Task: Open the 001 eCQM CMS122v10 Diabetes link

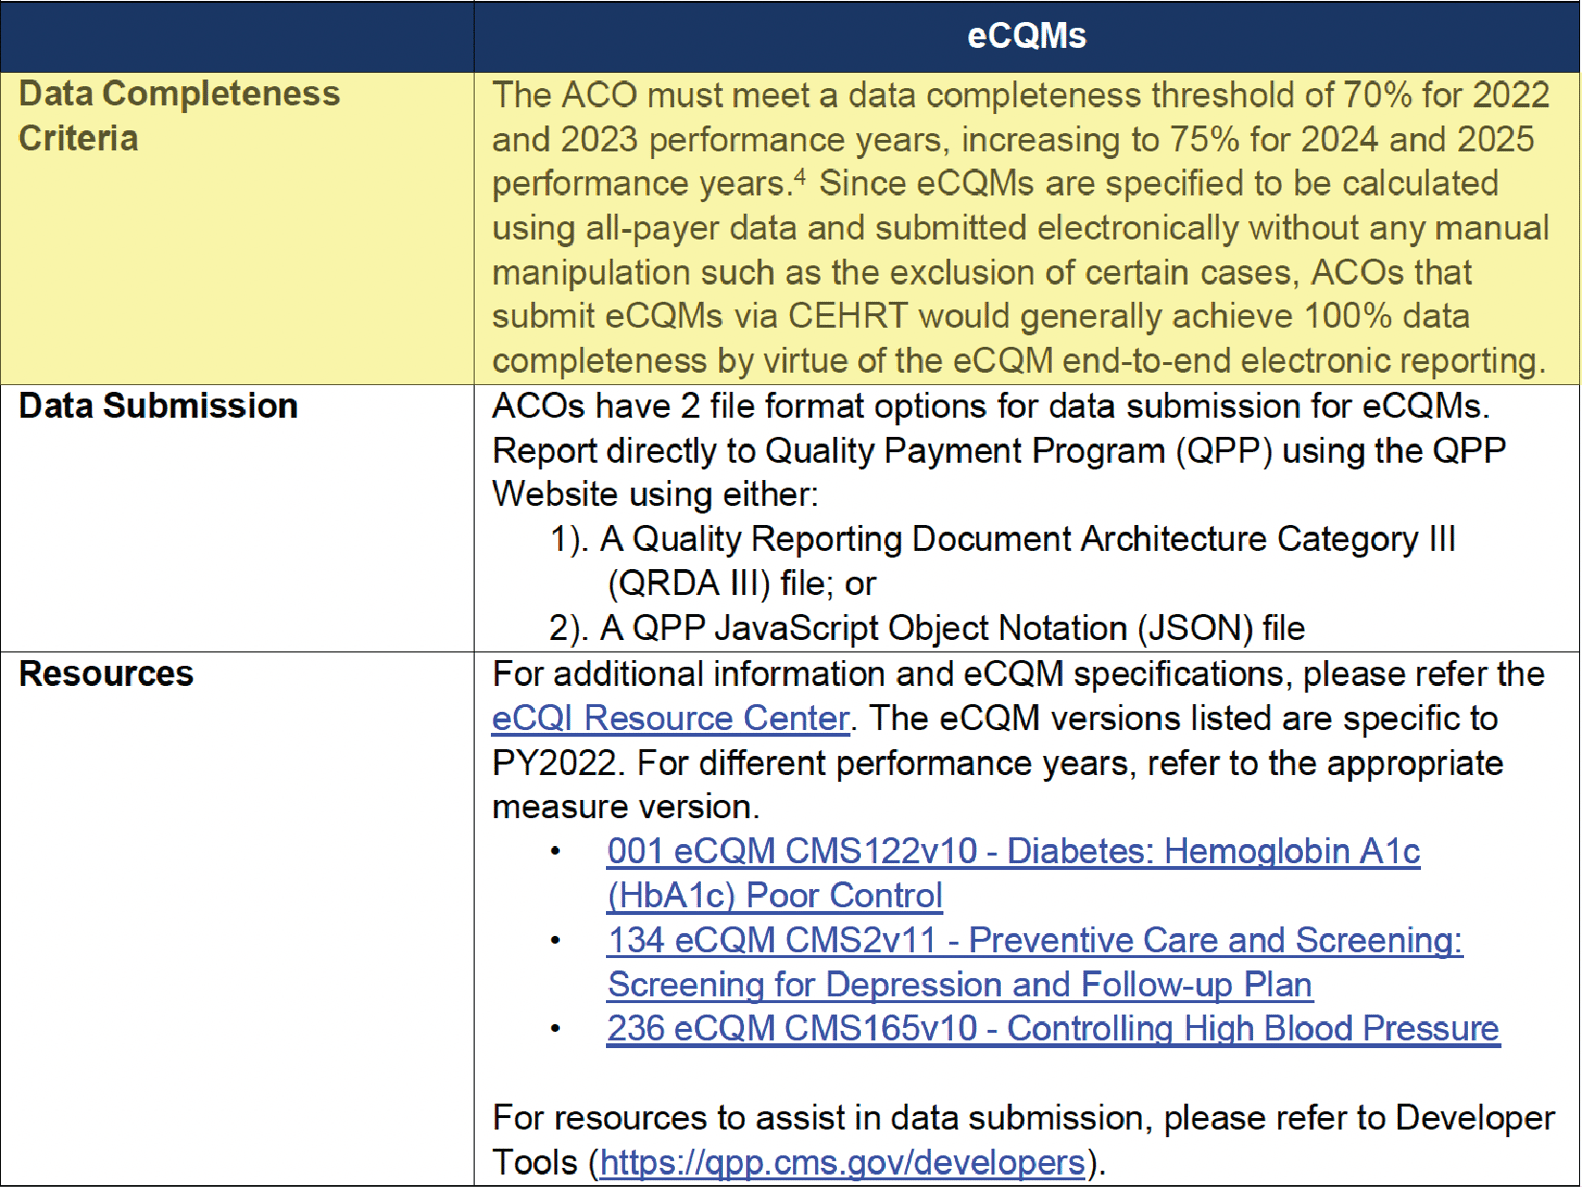Action: [x=1012, y=852]
